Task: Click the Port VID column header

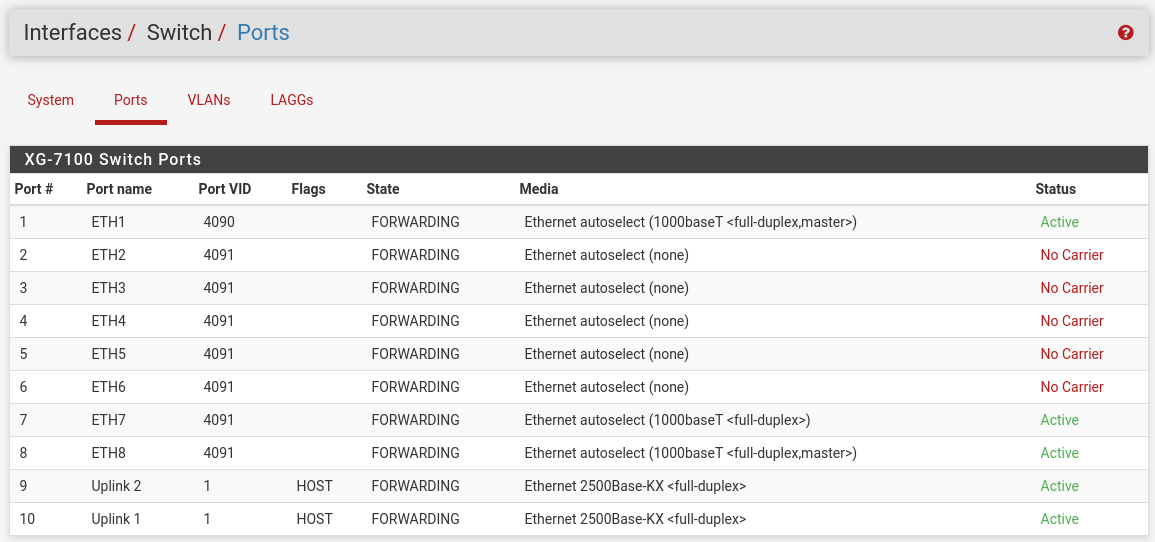Action: tap(225, 189)
